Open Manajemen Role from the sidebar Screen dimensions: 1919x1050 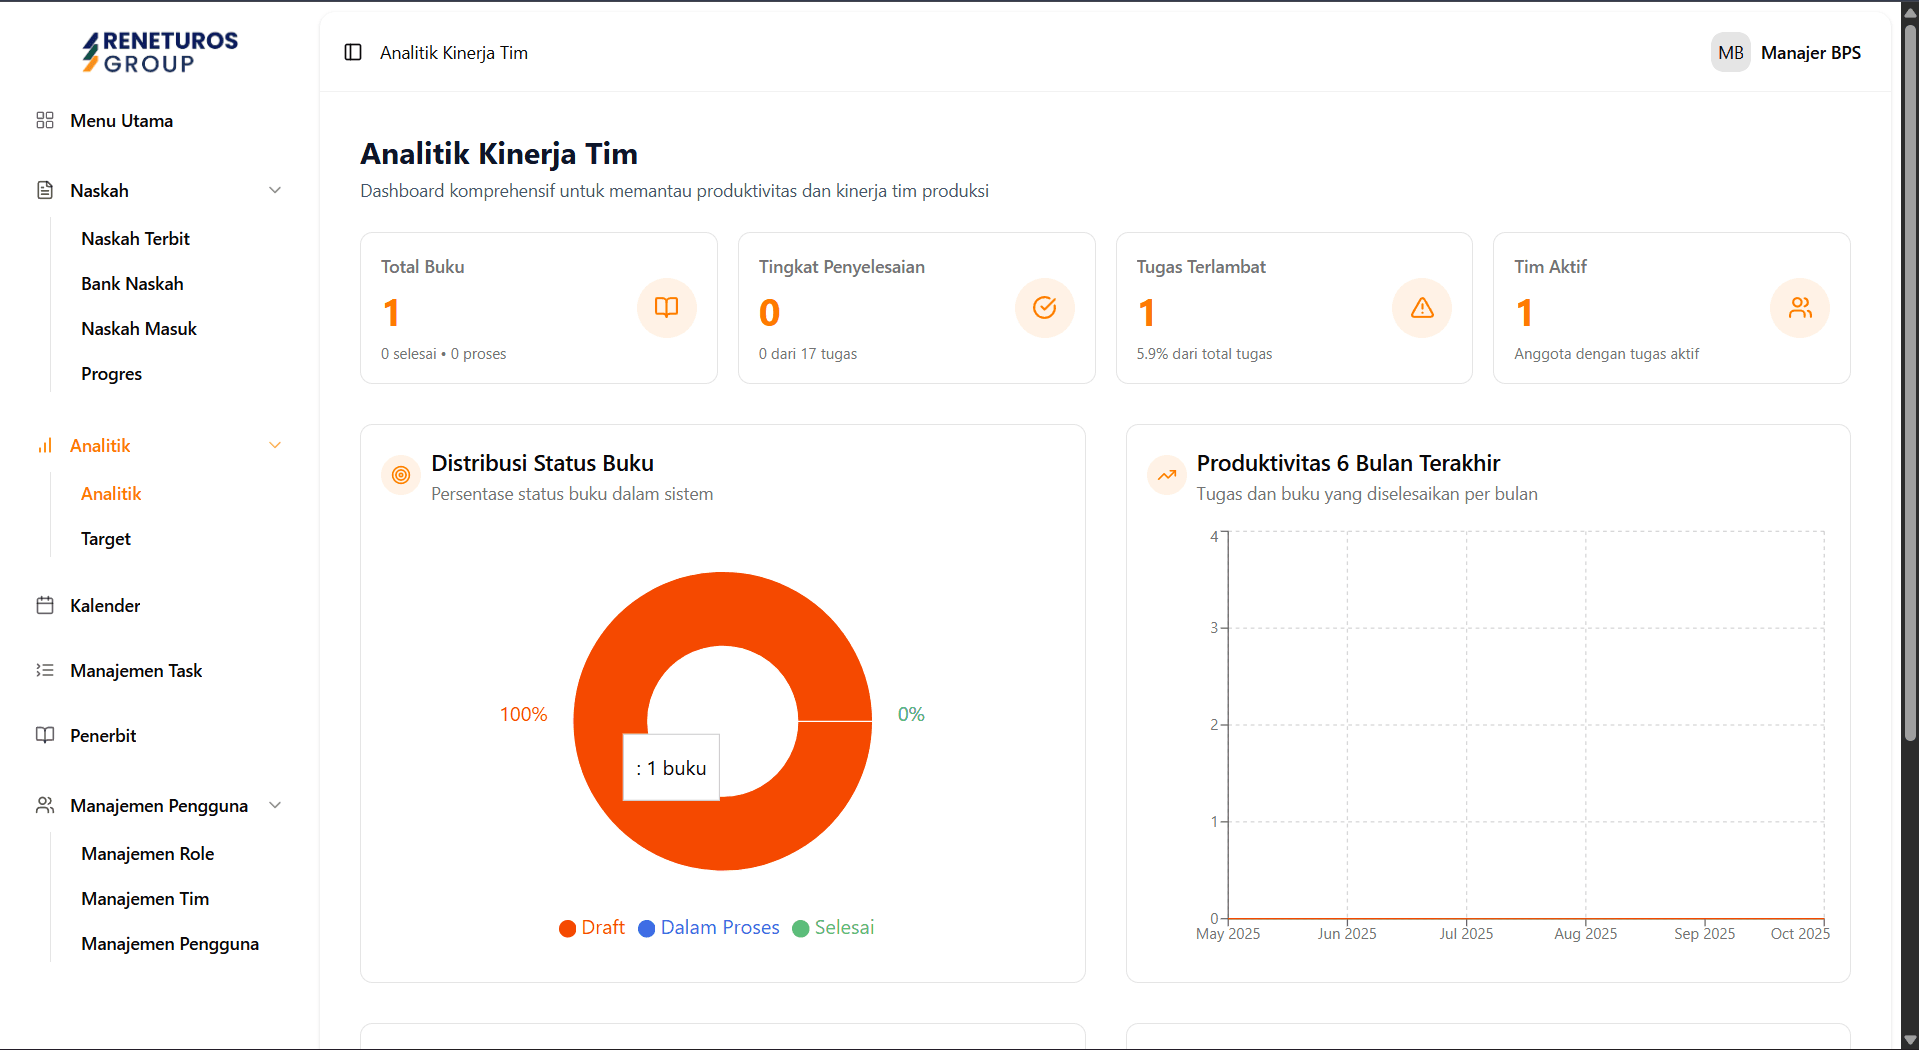coord(148,853)
